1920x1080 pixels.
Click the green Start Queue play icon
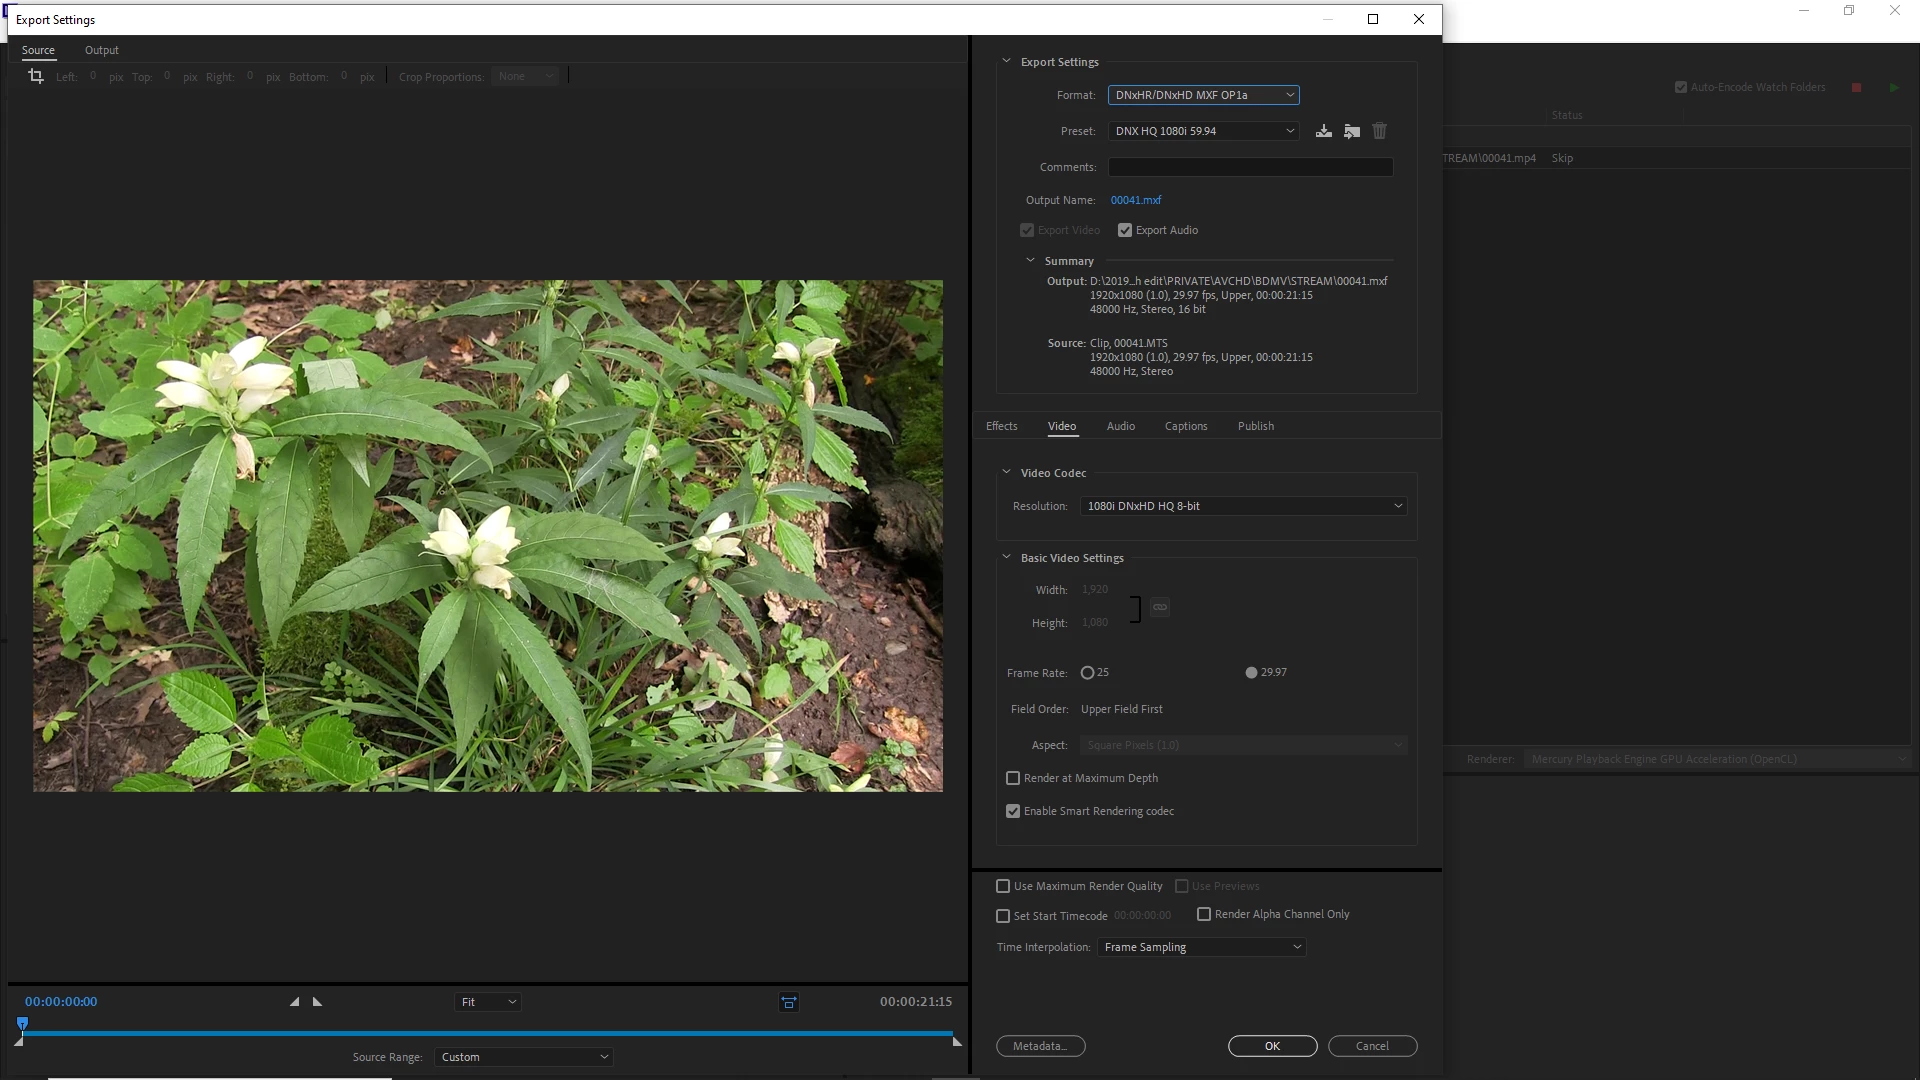pyautogui.click(x=1894, y=88)
